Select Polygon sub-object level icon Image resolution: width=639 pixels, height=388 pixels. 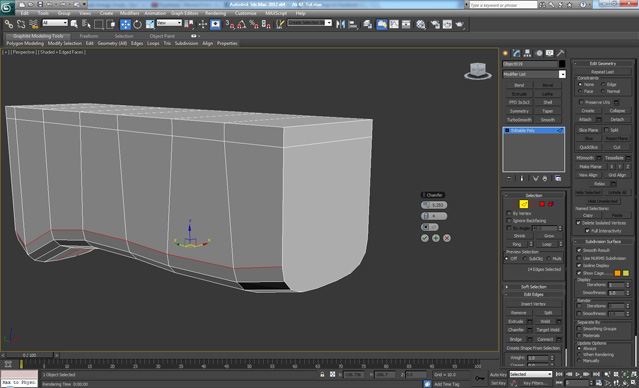coord(542,204)
